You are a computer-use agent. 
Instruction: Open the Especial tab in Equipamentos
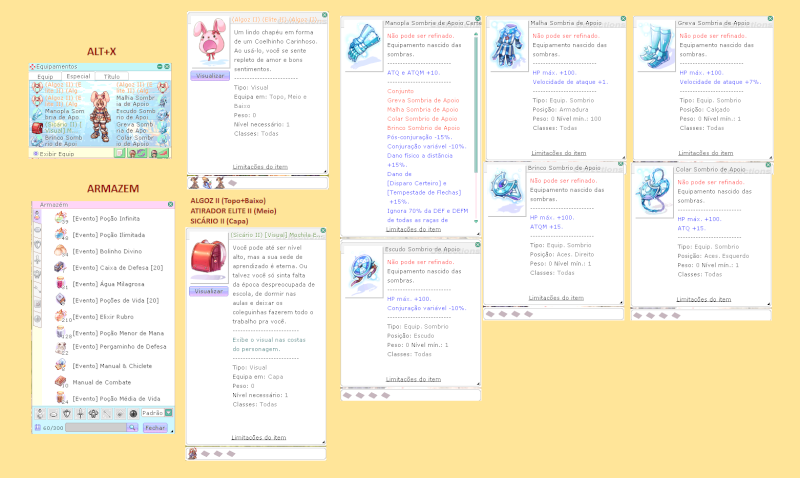pyautogui.click(x=78, y=77)
